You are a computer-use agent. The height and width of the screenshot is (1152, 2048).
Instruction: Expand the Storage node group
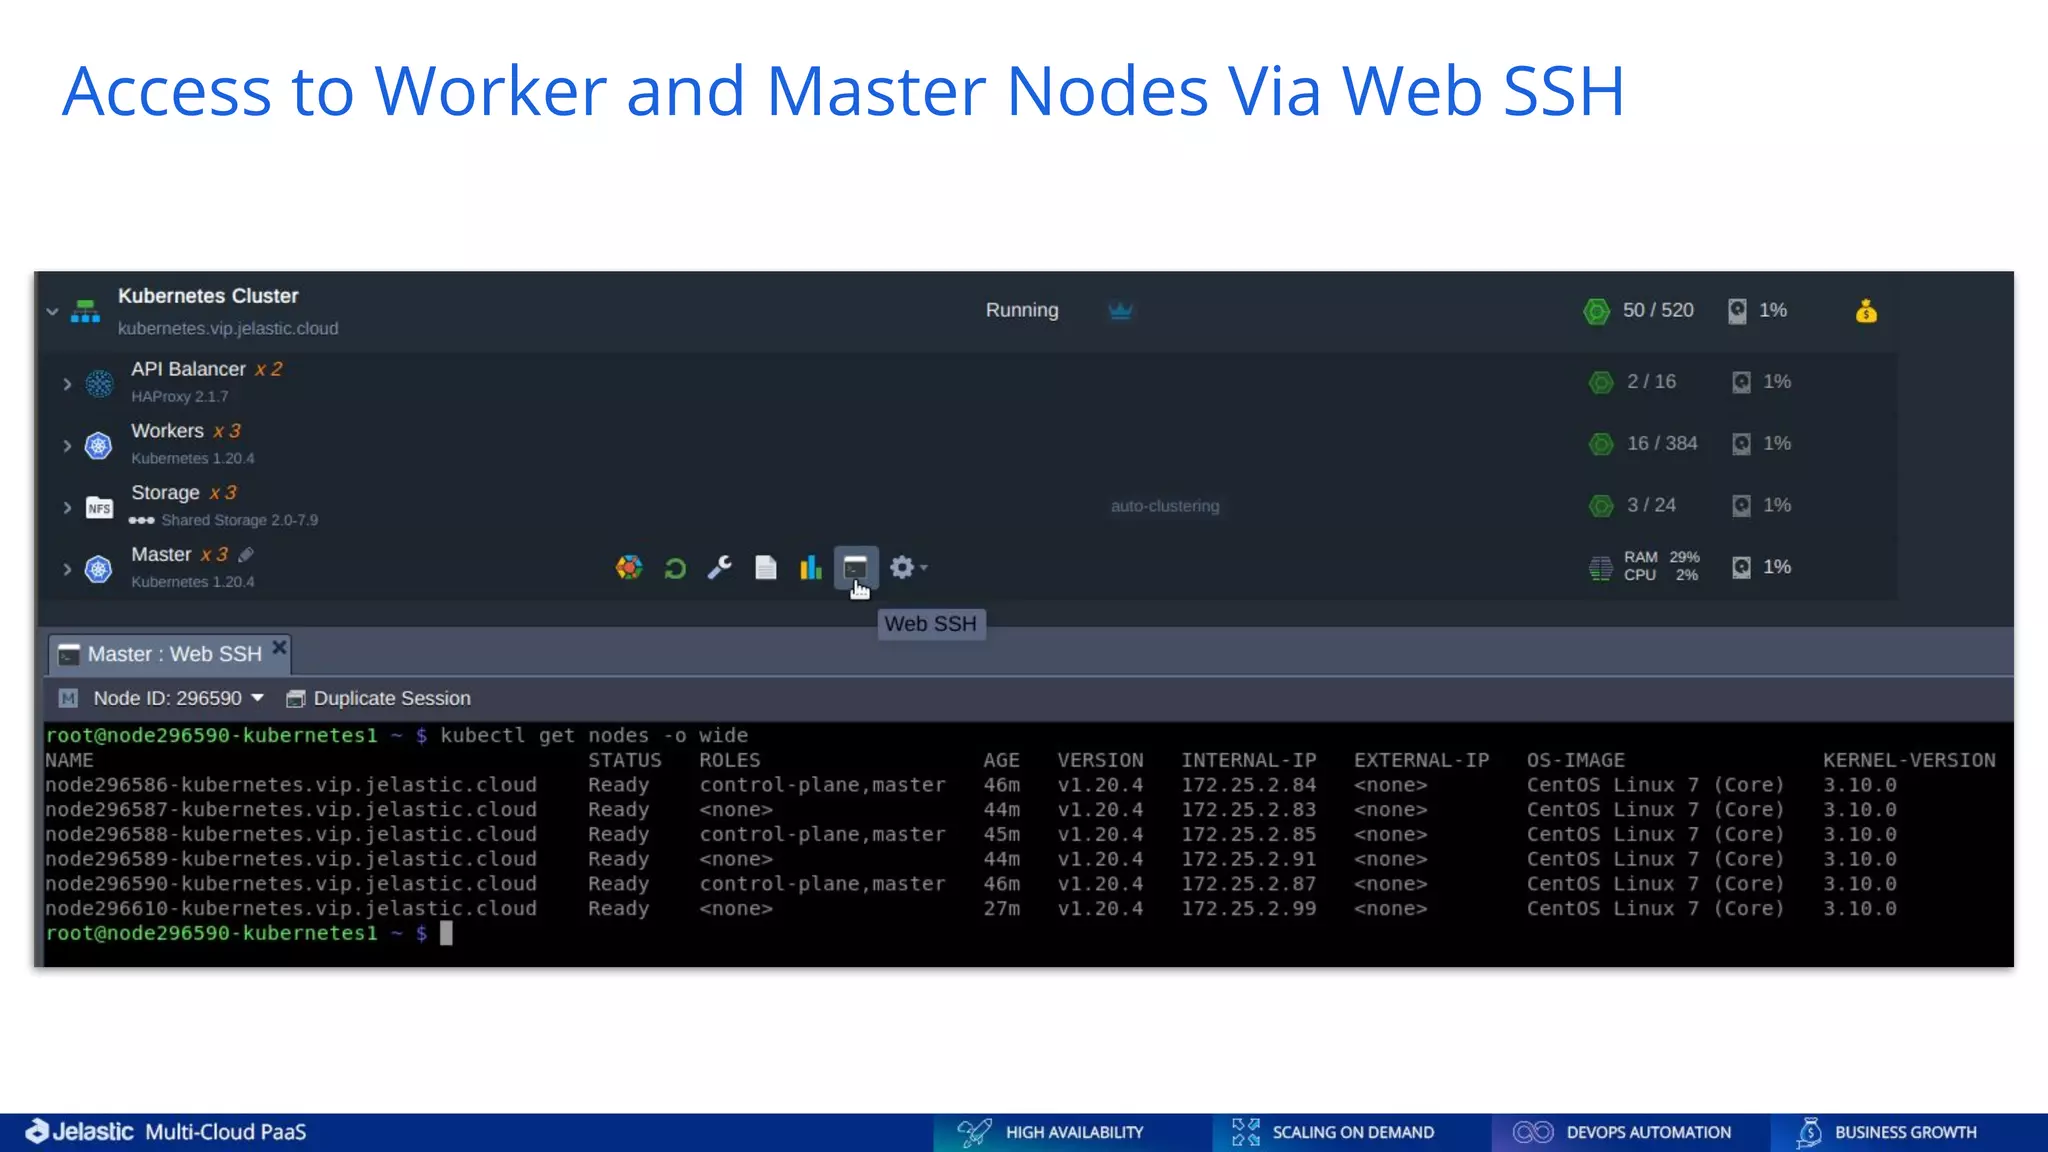67,508
